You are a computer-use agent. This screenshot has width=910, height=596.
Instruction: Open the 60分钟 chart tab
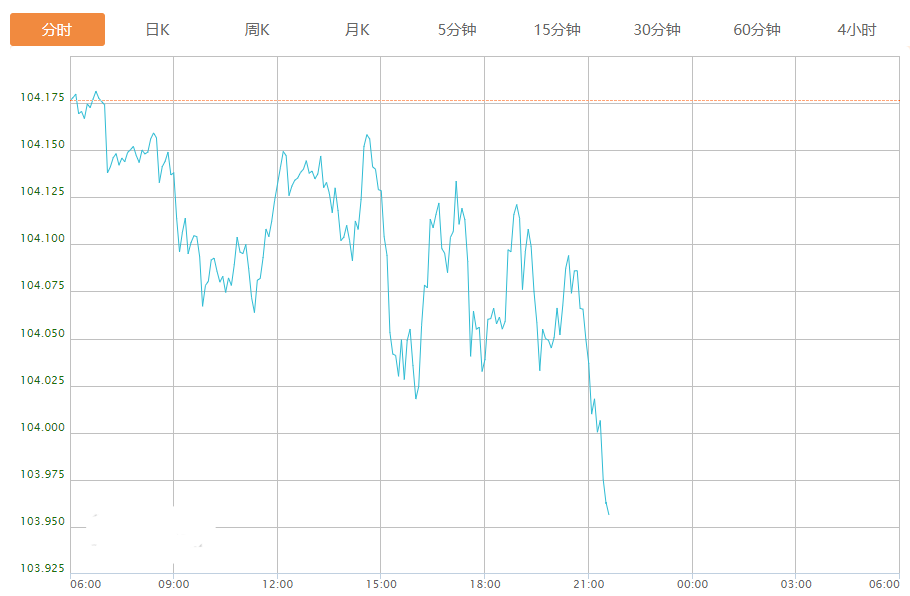tap(757, 30)
